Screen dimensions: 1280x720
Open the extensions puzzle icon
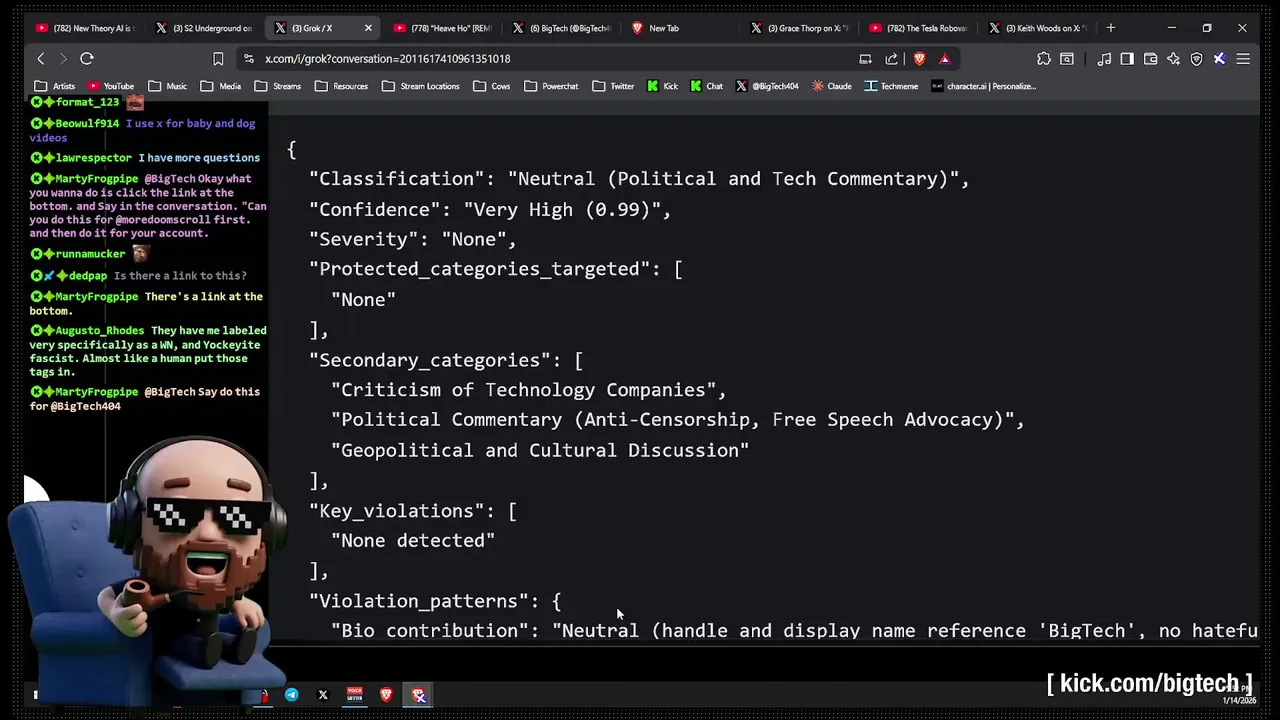coord(1044,59)
